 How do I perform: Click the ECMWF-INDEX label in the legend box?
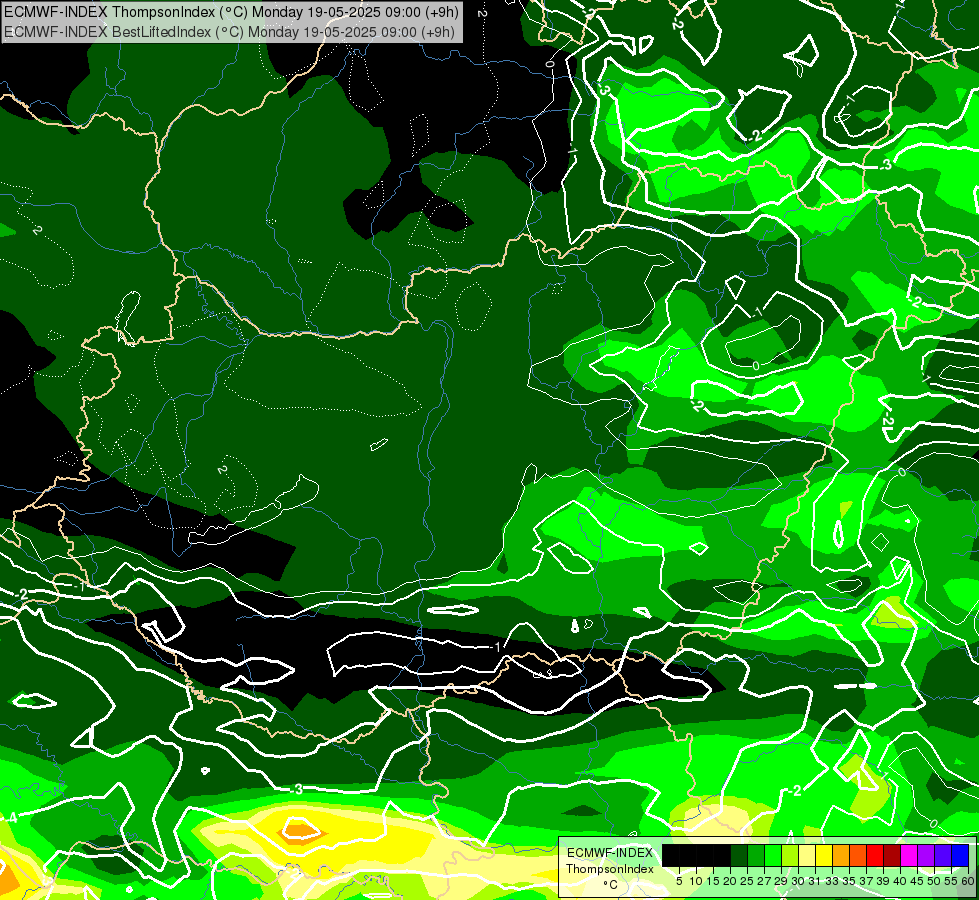click(x=610, y=853)
